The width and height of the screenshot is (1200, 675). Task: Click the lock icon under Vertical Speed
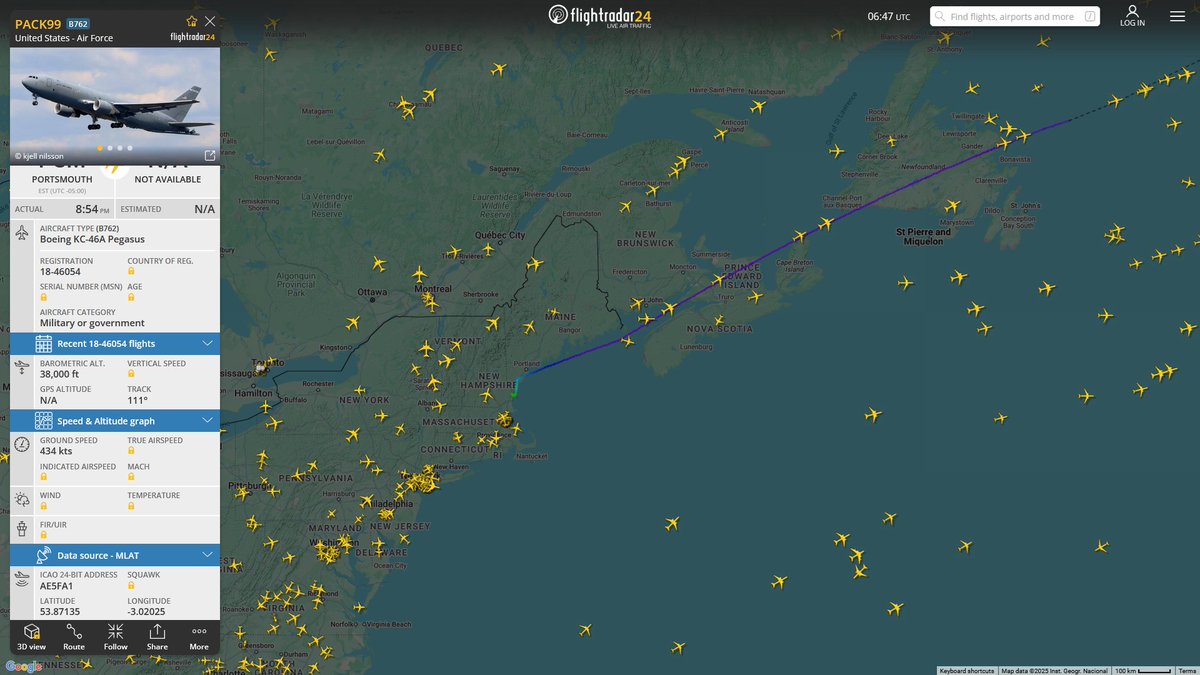tap(131, 374)
